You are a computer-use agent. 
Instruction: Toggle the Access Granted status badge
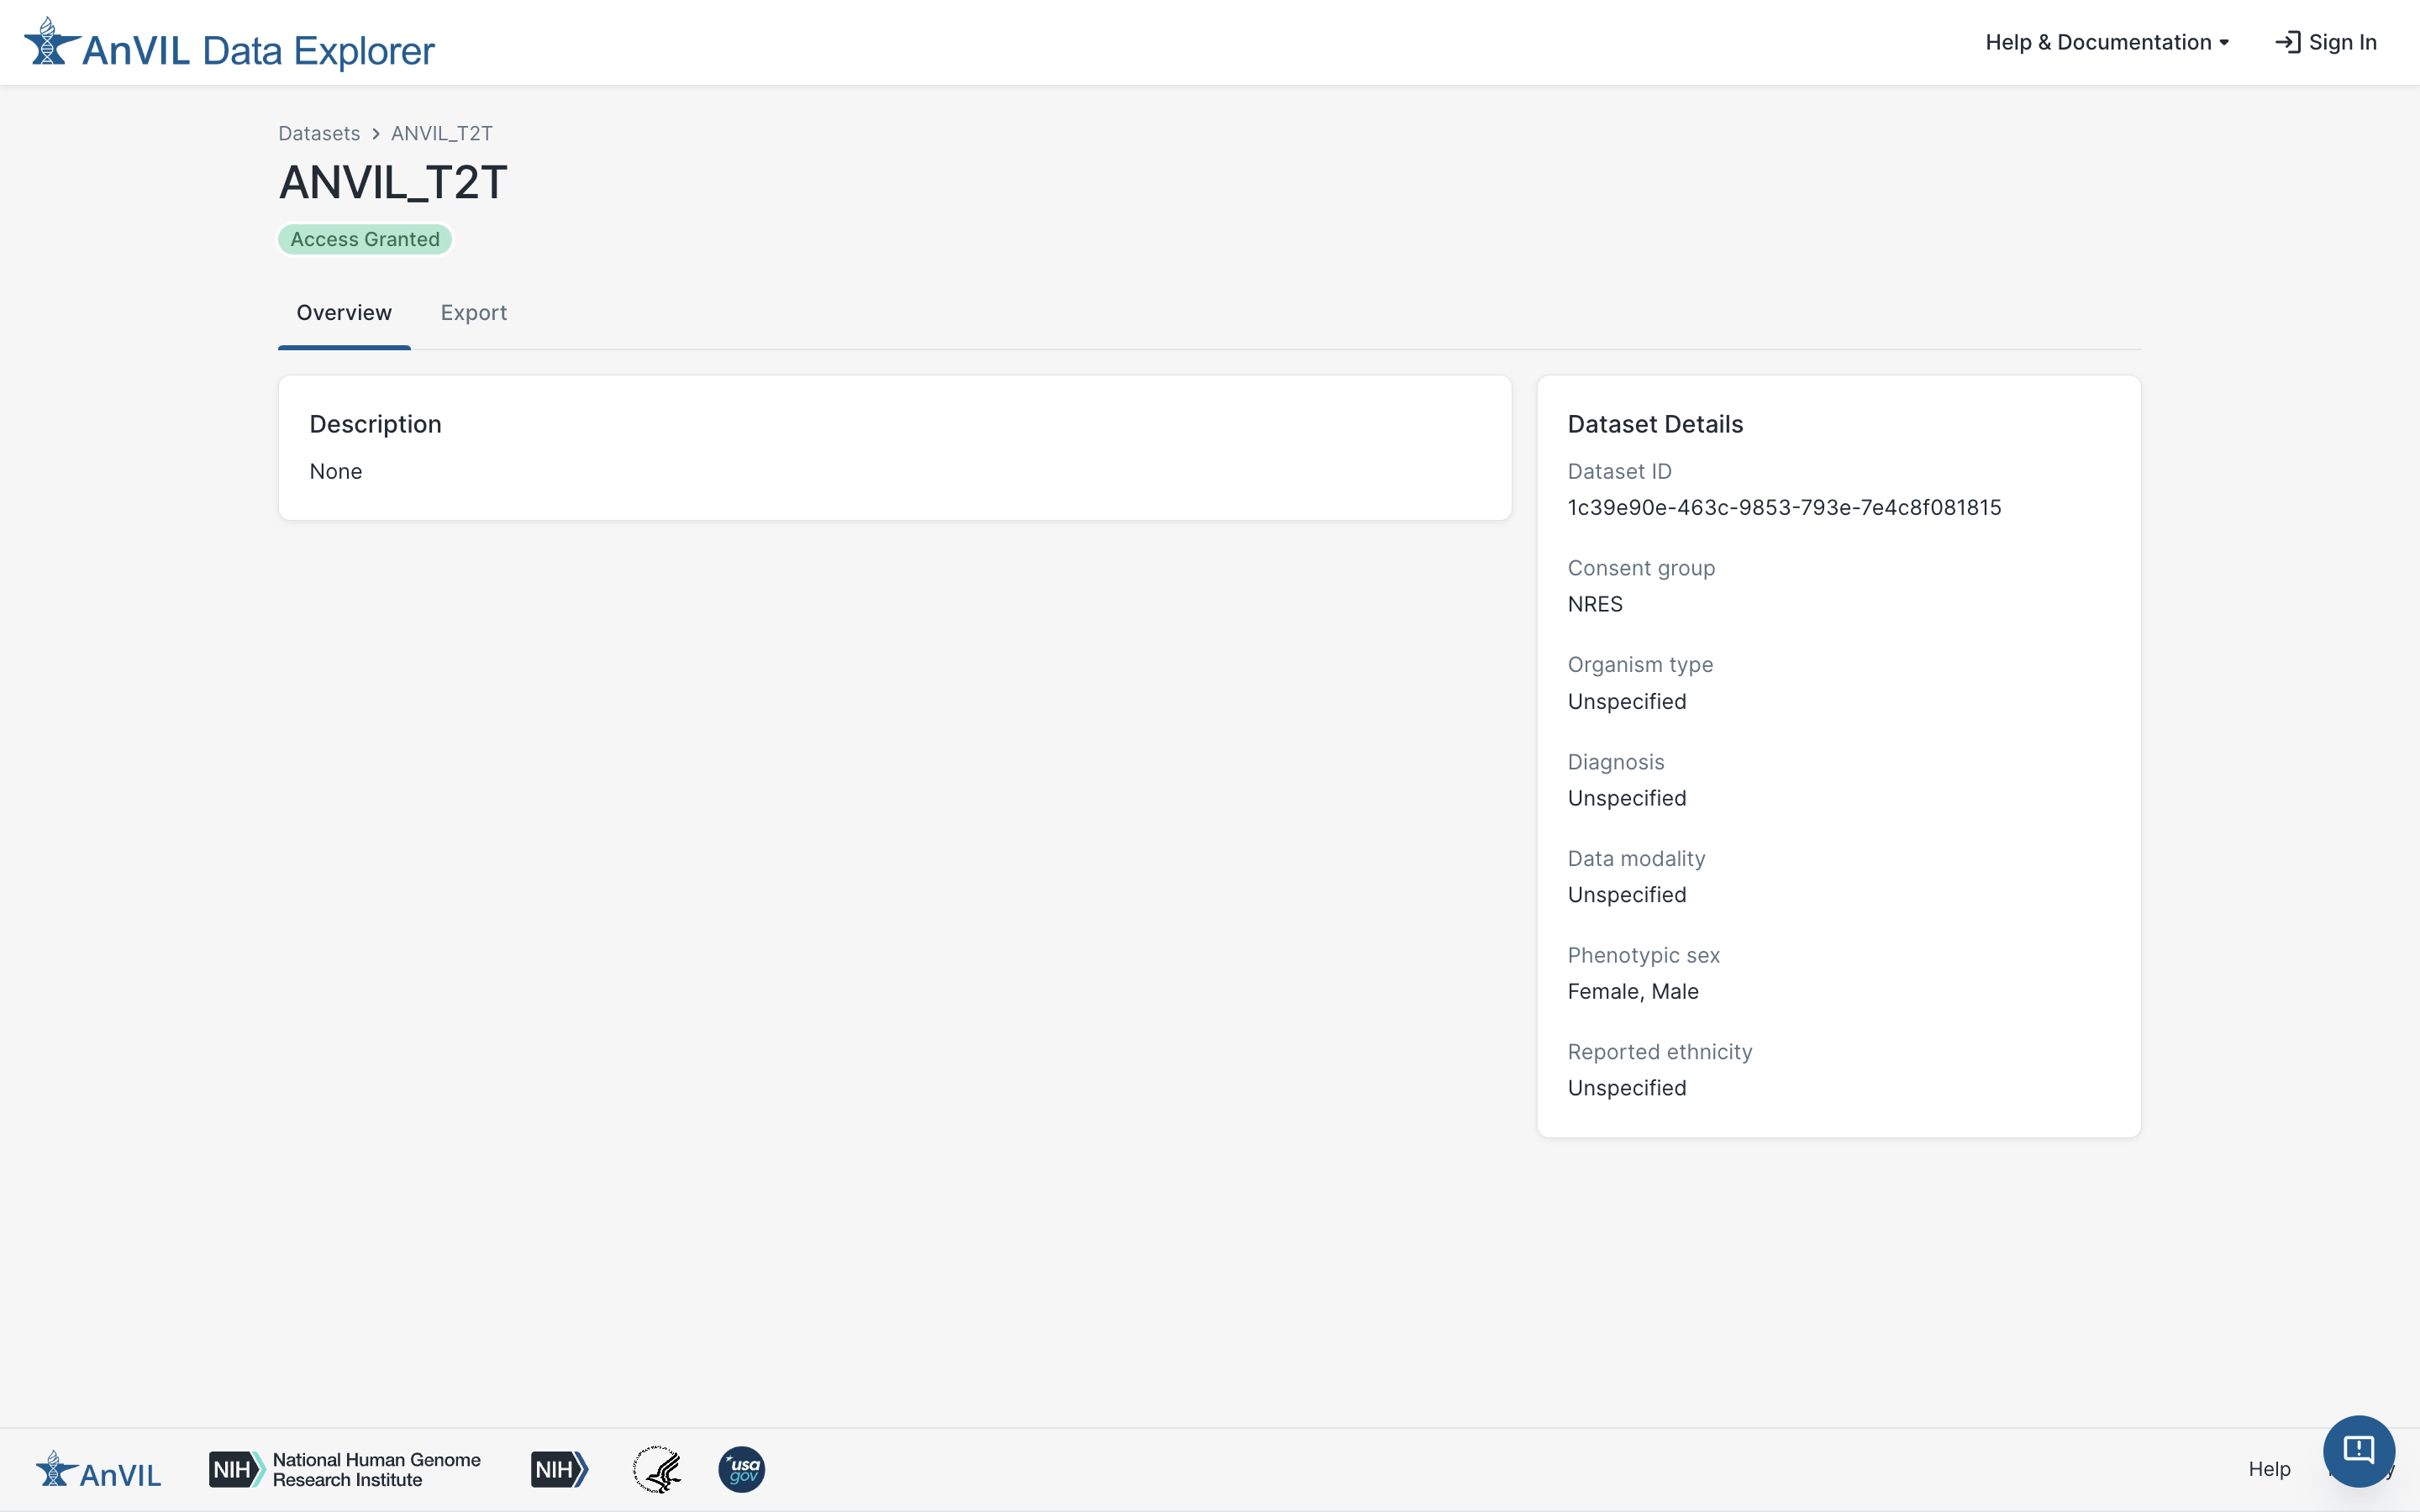366,239
